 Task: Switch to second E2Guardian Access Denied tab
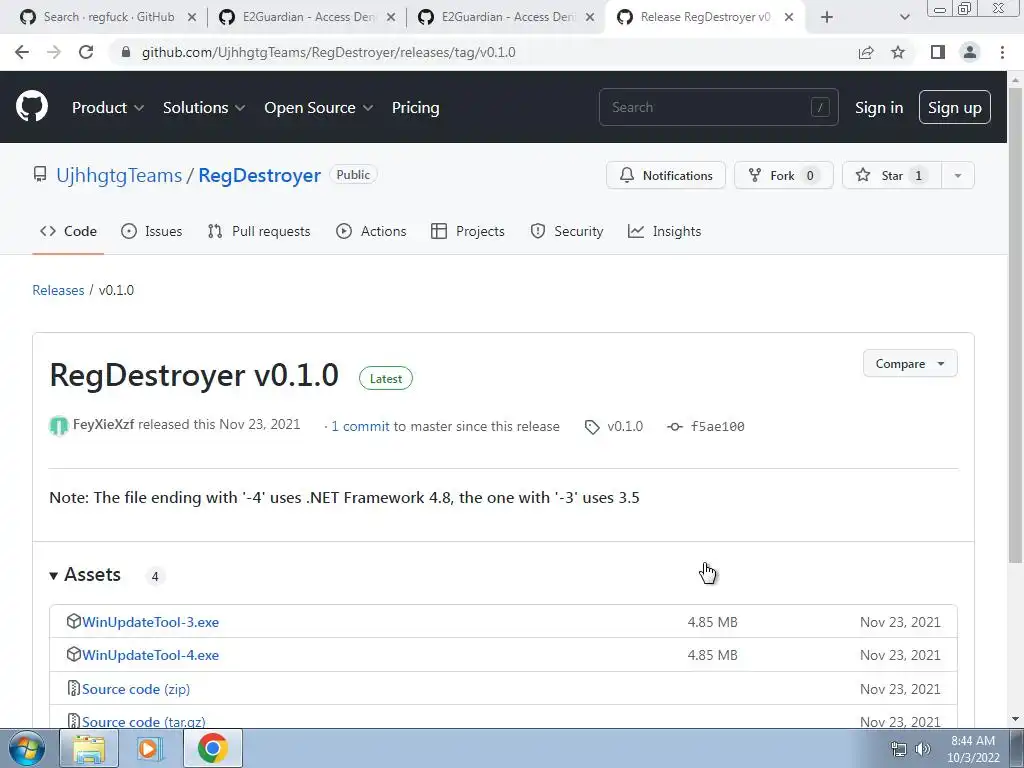tap(506, 17)
